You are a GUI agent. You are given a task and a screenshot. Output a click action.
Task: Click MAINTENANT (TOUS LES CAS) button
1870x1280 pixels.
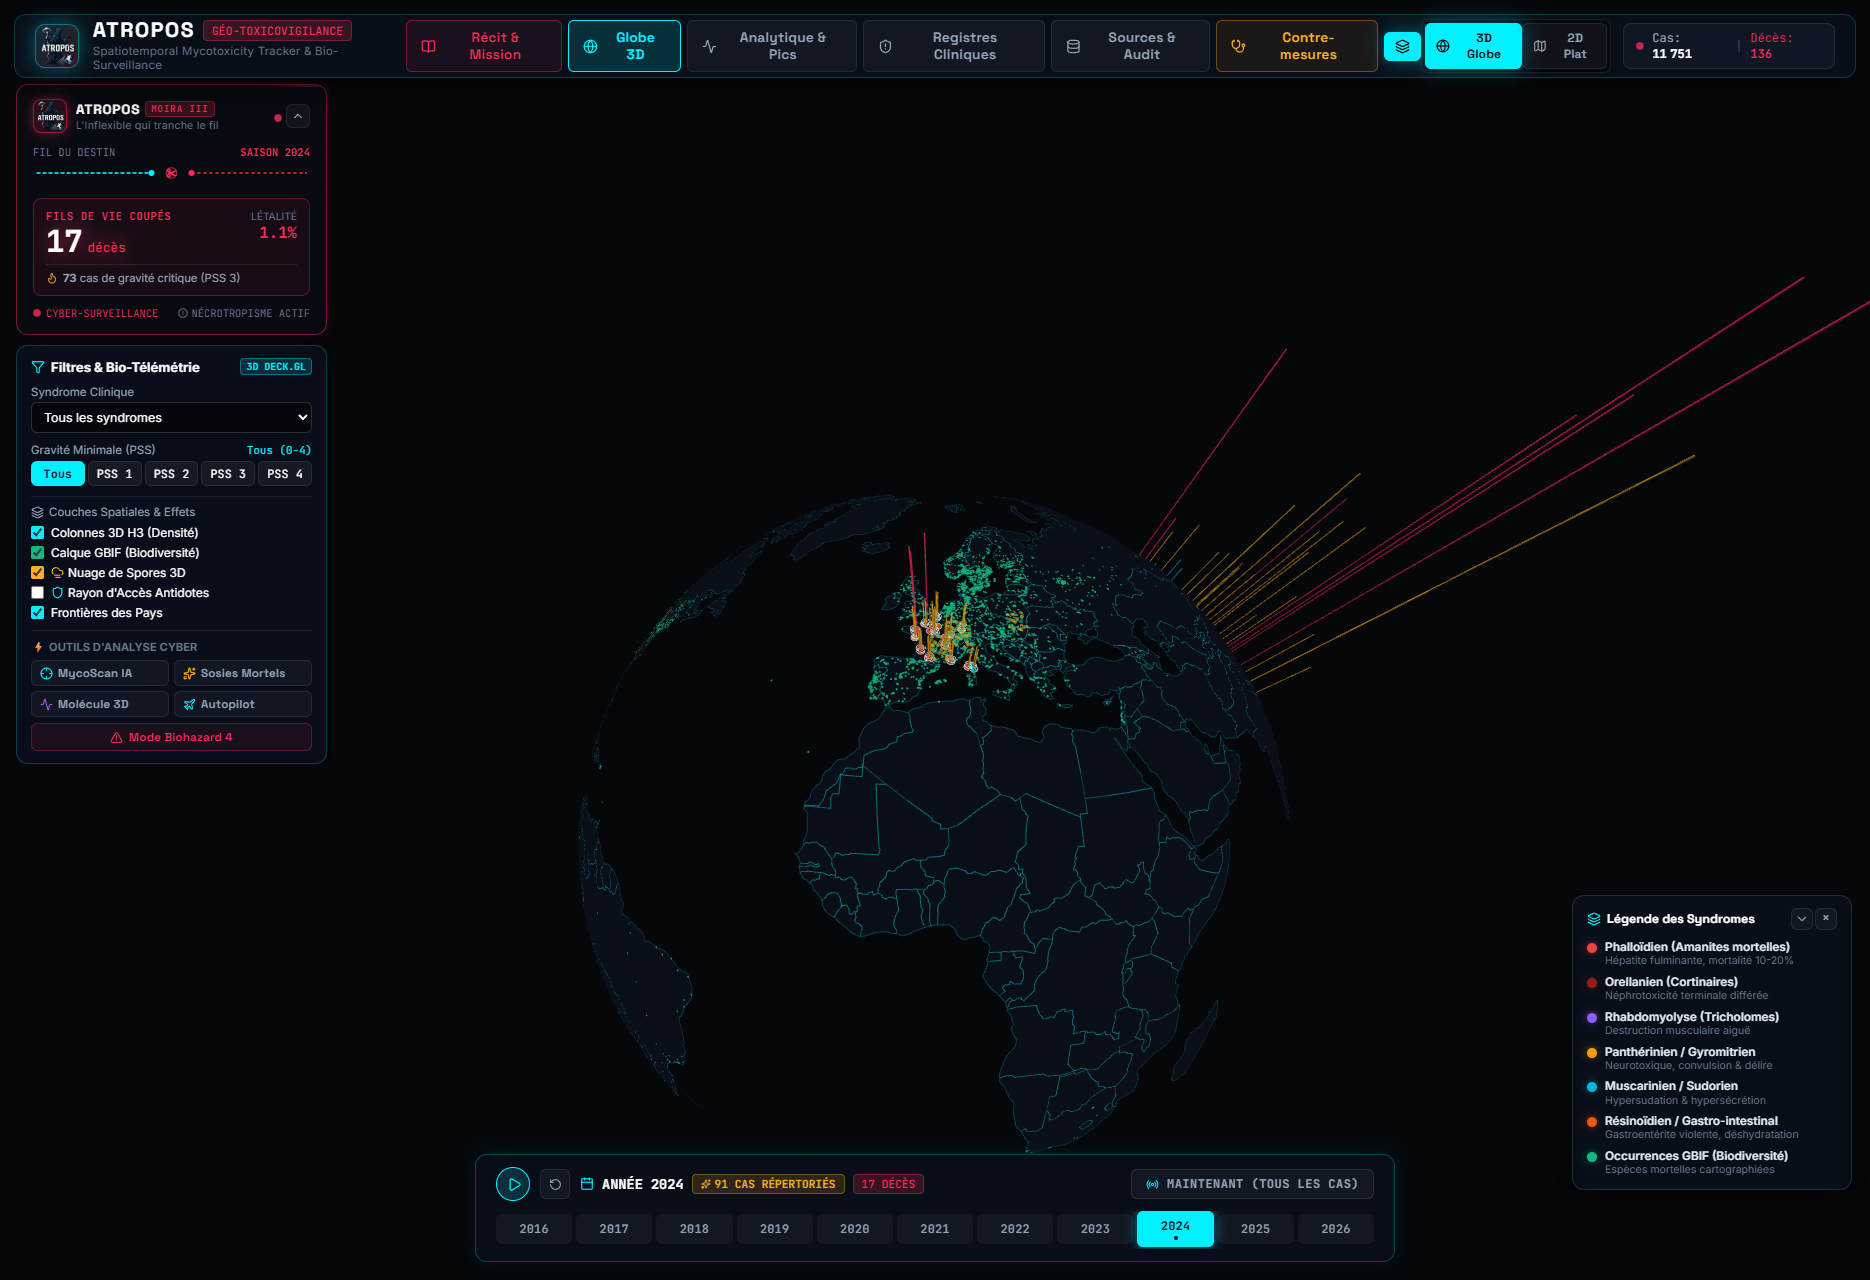tap(1252, 1184)
